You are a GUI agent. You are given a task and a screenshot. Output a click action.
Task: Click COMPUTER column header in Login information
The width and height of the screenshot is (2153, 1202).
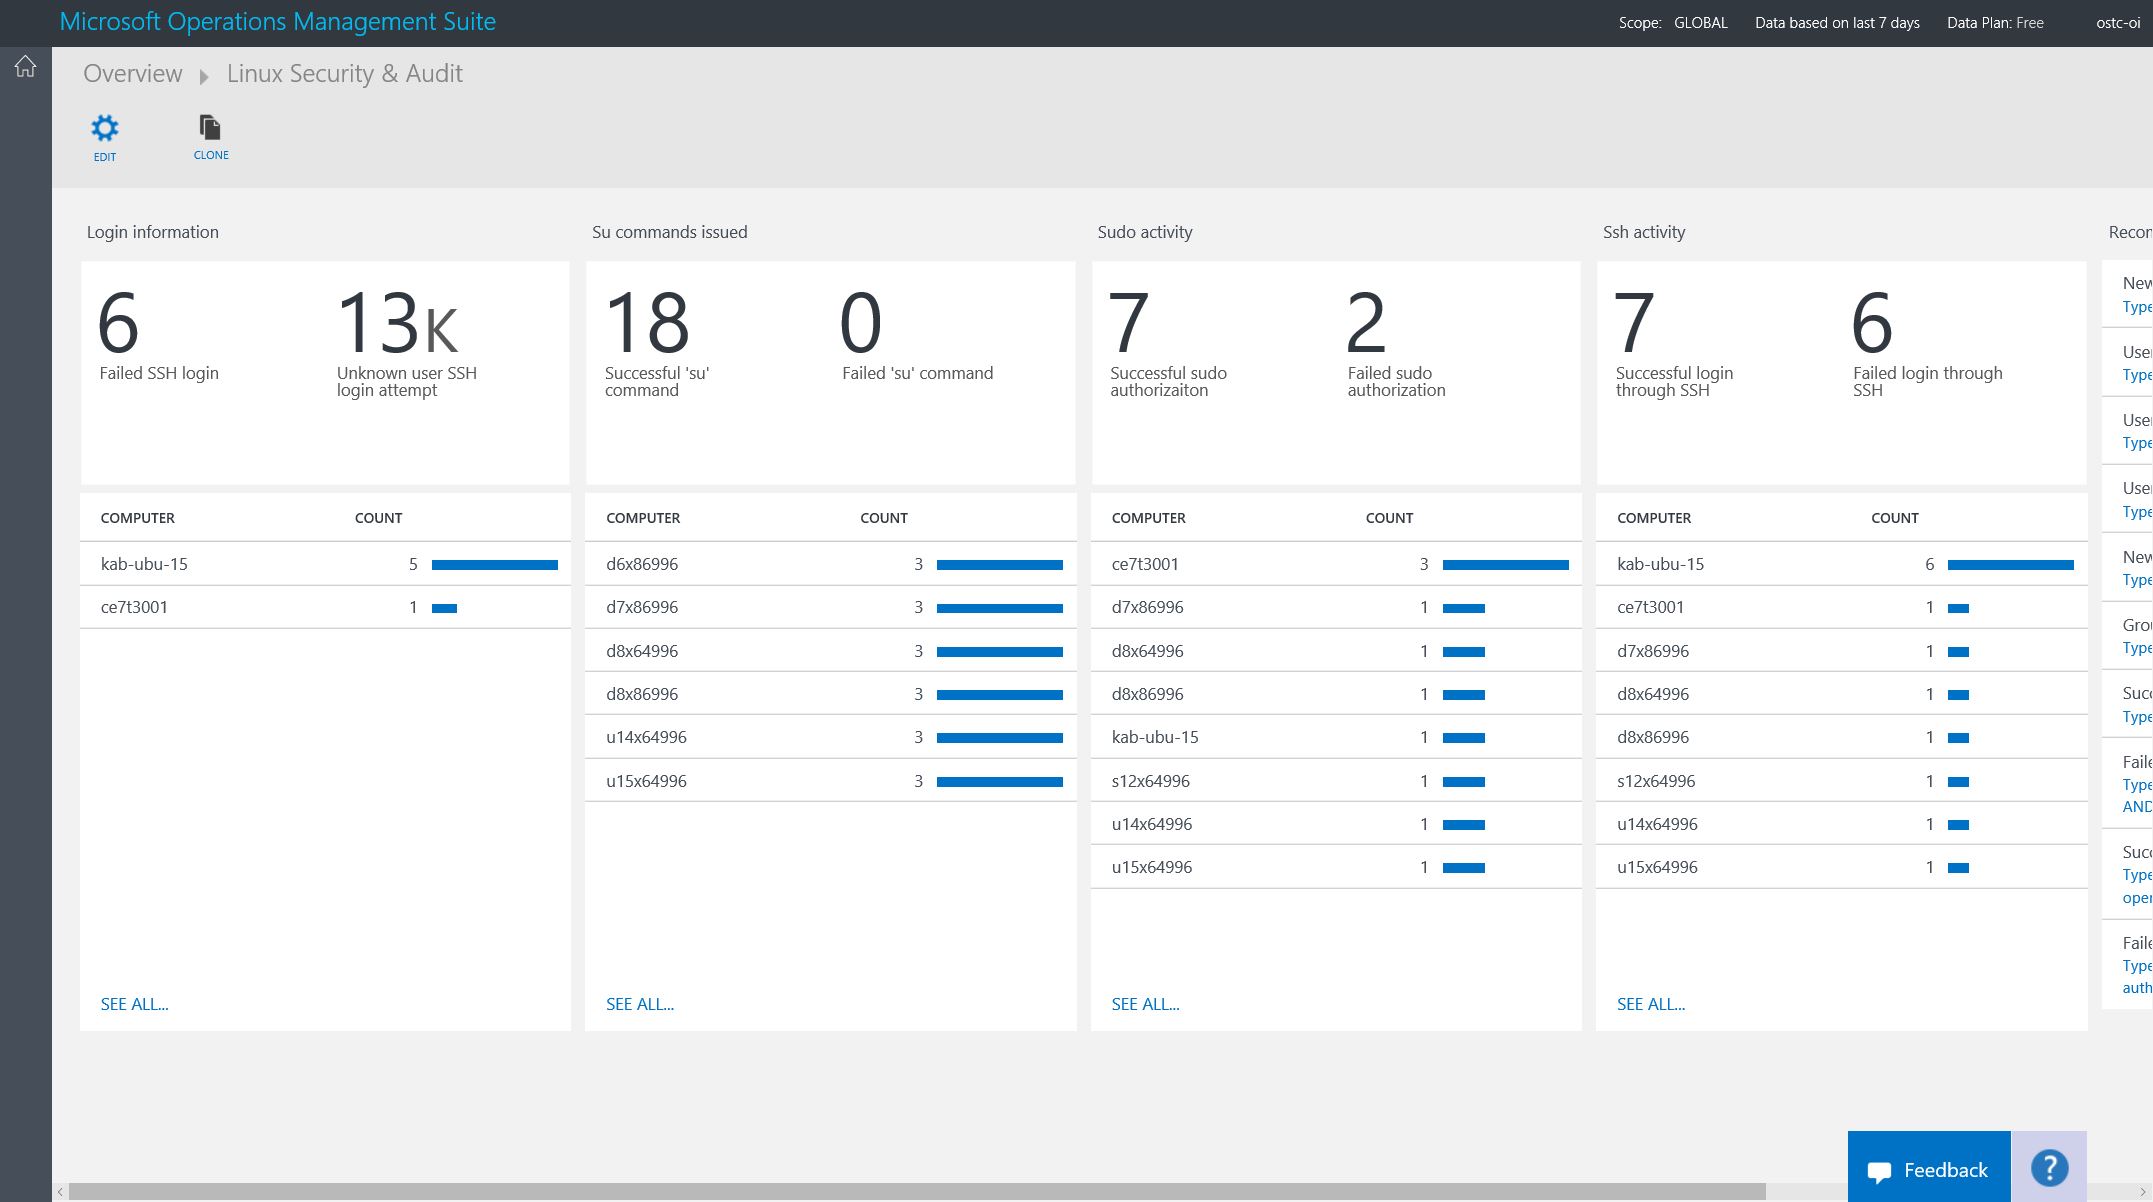coord(138,518)
